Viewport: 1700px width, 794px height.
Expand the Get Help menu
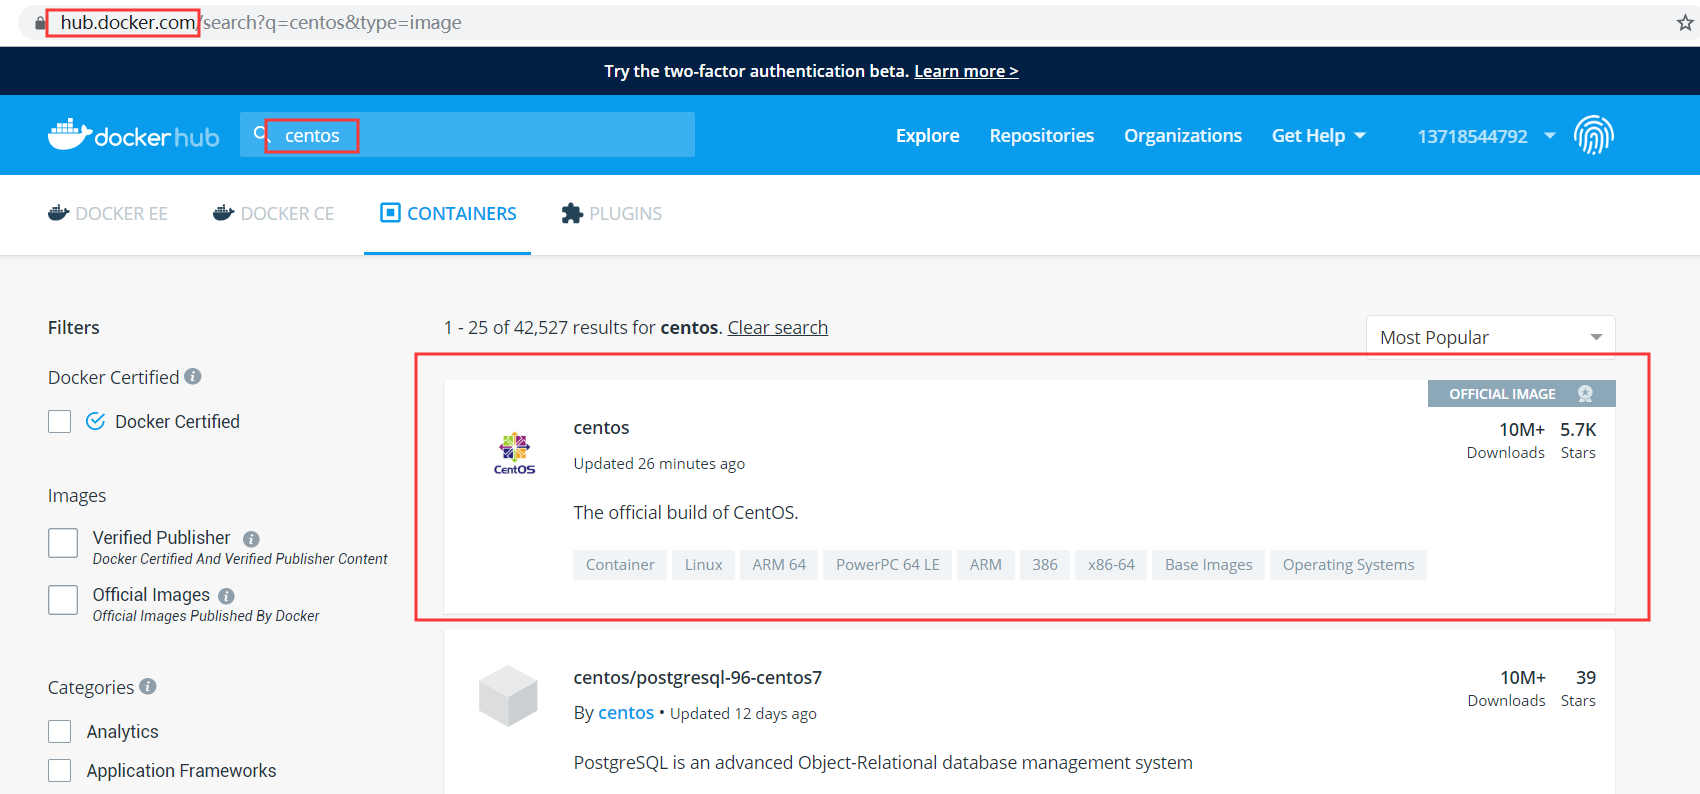click(x=1318, y=135)
